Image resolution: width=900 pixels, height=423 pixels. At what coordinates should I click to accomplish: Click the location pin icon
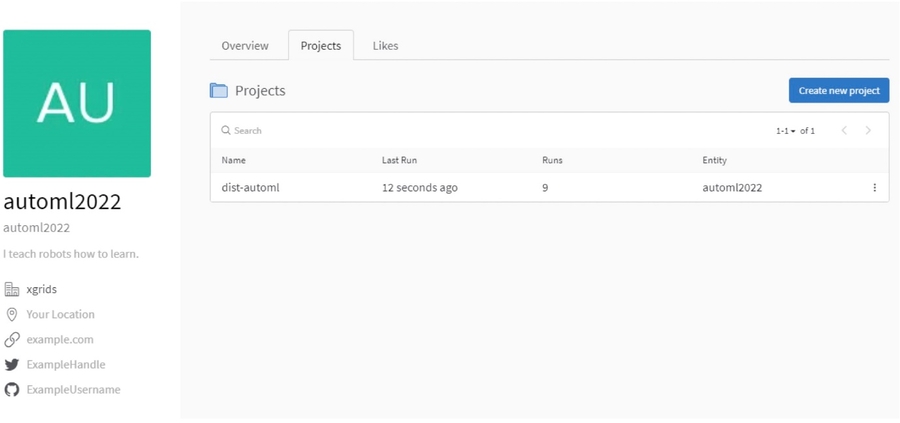point(12,314)
